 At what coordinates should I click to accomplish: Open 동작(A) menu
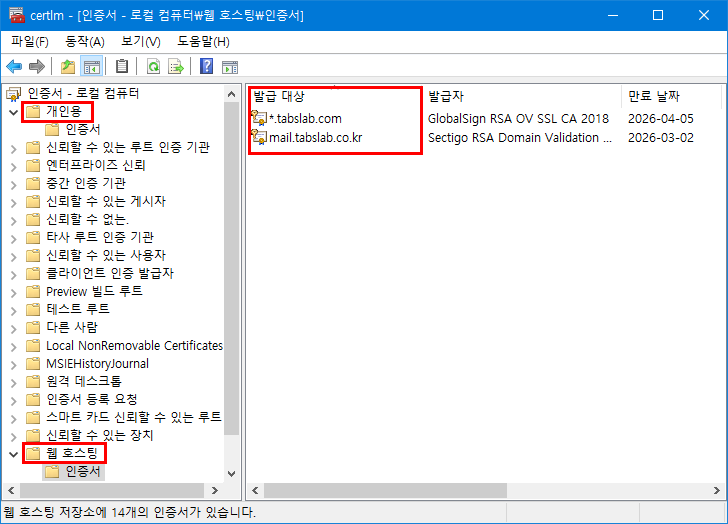85,42
